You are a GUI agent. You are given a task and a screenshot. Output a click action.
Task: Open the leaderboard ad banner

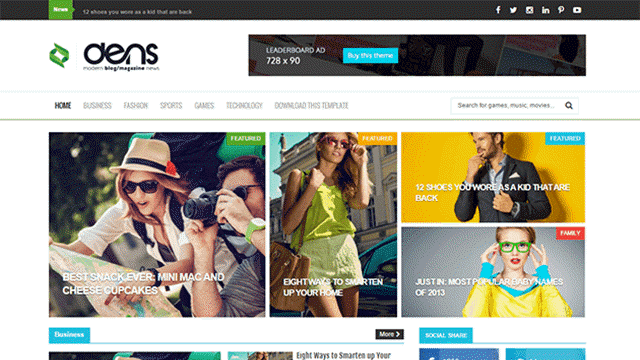[417, 55]
